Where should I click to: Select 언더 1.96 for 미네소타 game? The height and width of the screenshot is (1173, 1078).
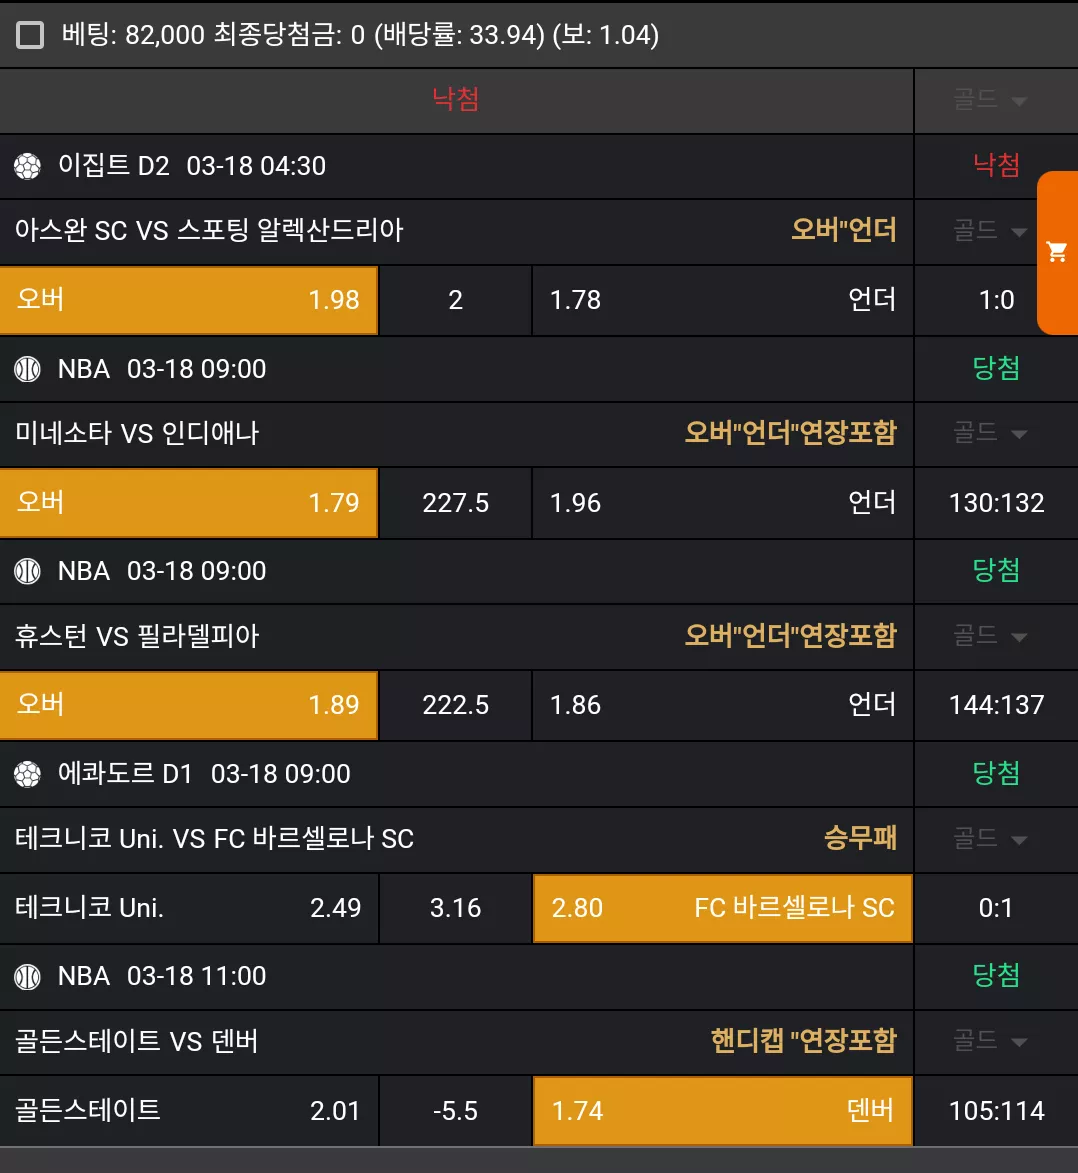click(723, 503)
